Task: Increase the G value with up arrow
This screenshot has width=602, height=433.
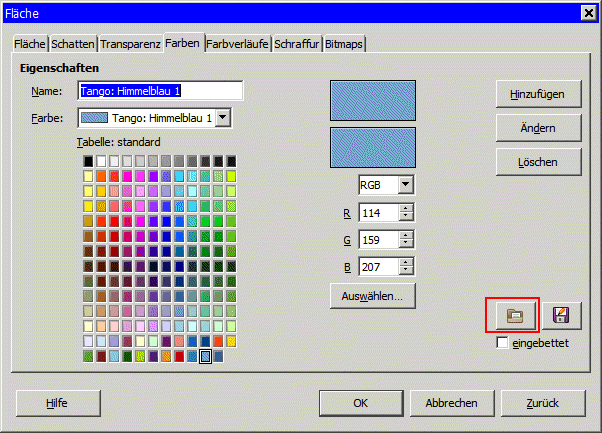Action: point(406,236)
